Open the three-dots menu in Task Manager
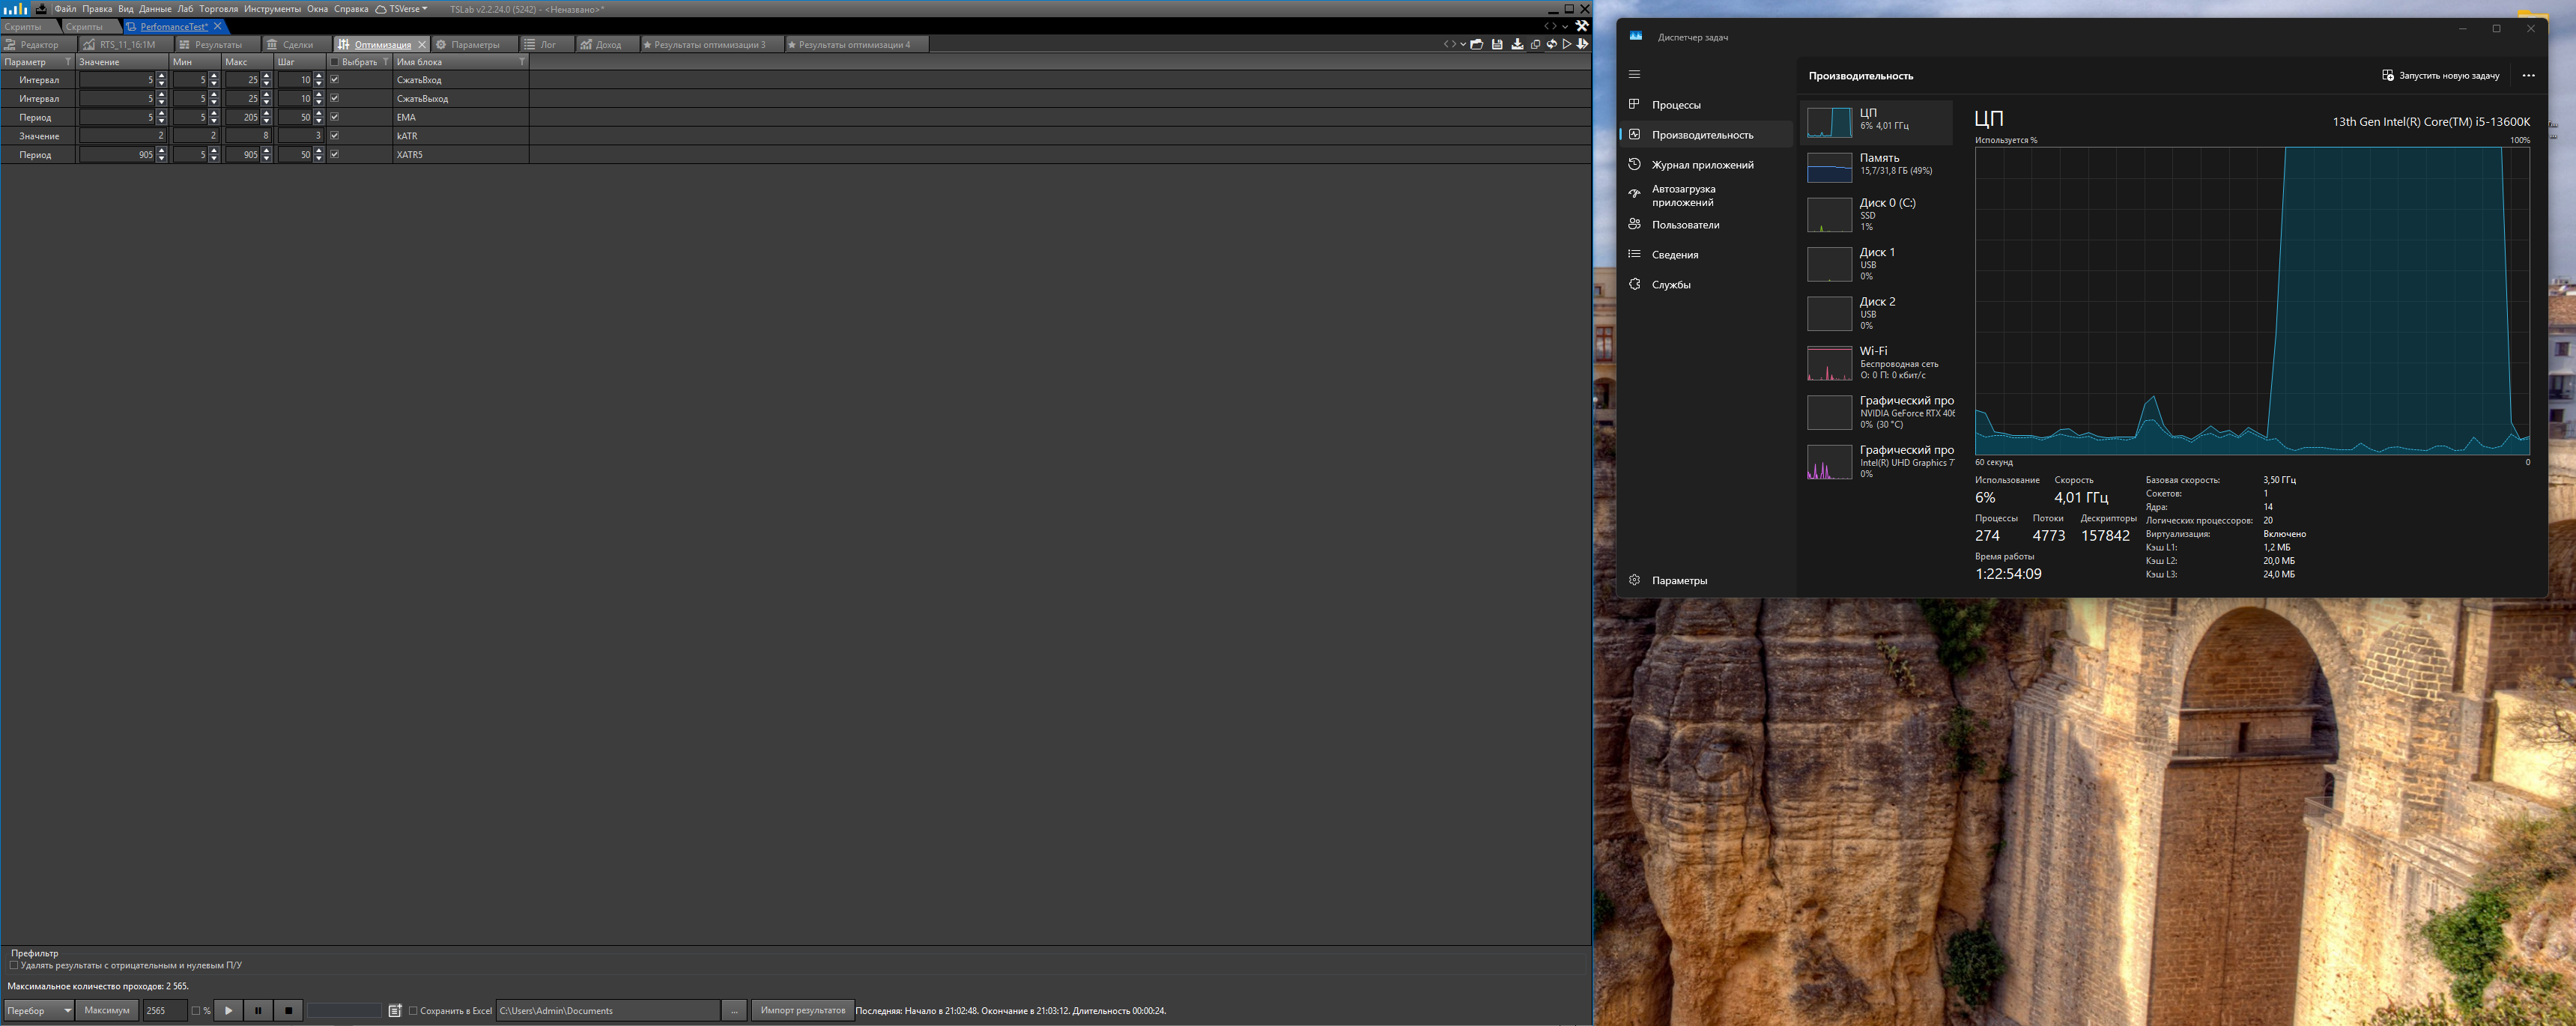This screenshot has height=1026, width=2576. (x=2528, y=75)
